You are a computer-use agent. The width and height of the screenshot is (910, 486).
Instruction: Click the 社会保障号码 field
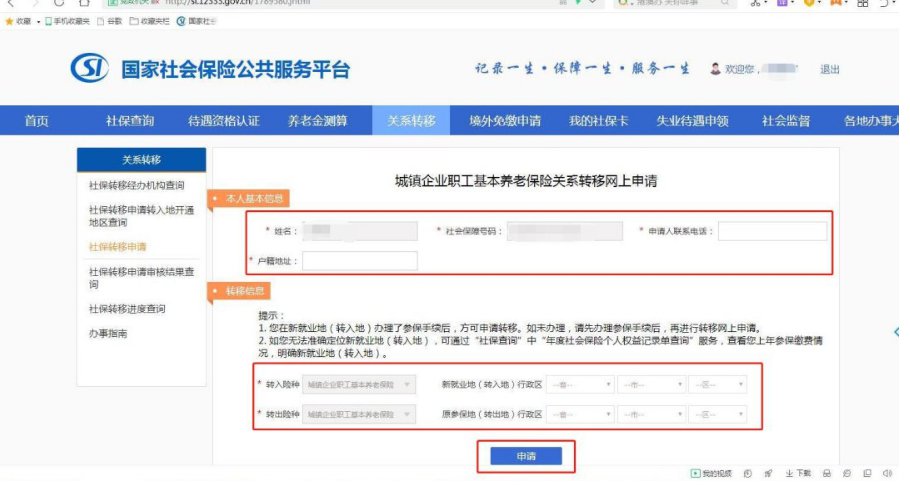tap(565, 231)
